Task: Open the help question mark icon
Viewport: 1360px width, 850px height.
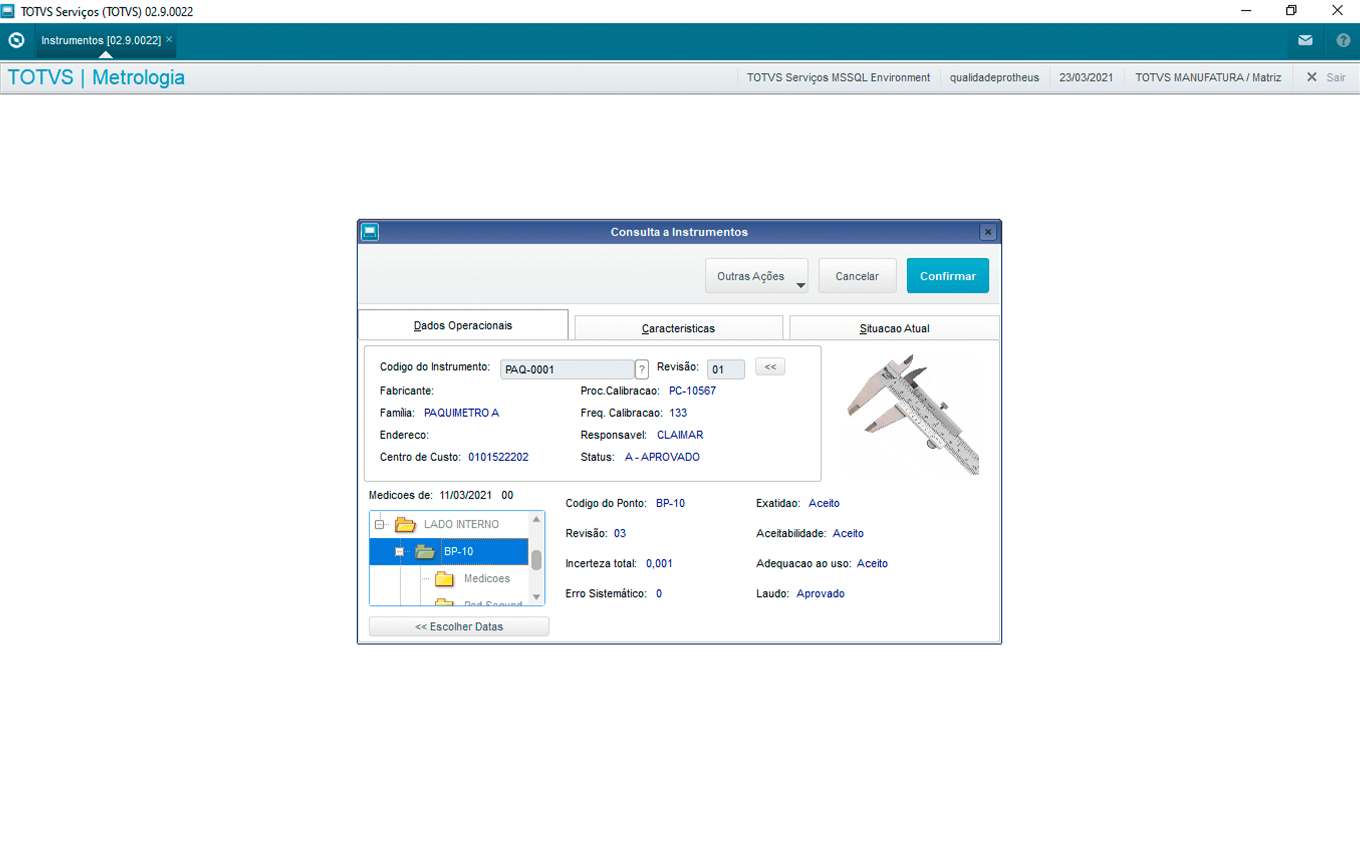Action: (1343, 41)
